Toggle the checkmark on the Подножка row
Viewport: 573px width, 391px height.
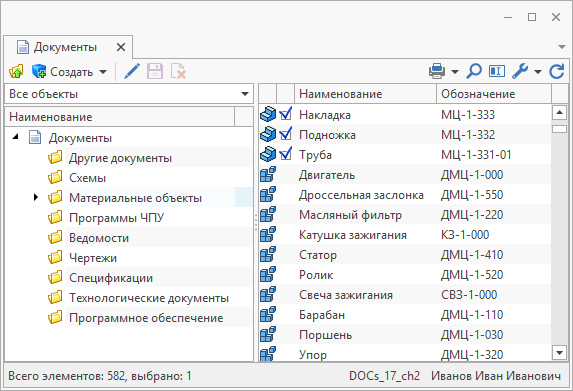click(285, 134)
